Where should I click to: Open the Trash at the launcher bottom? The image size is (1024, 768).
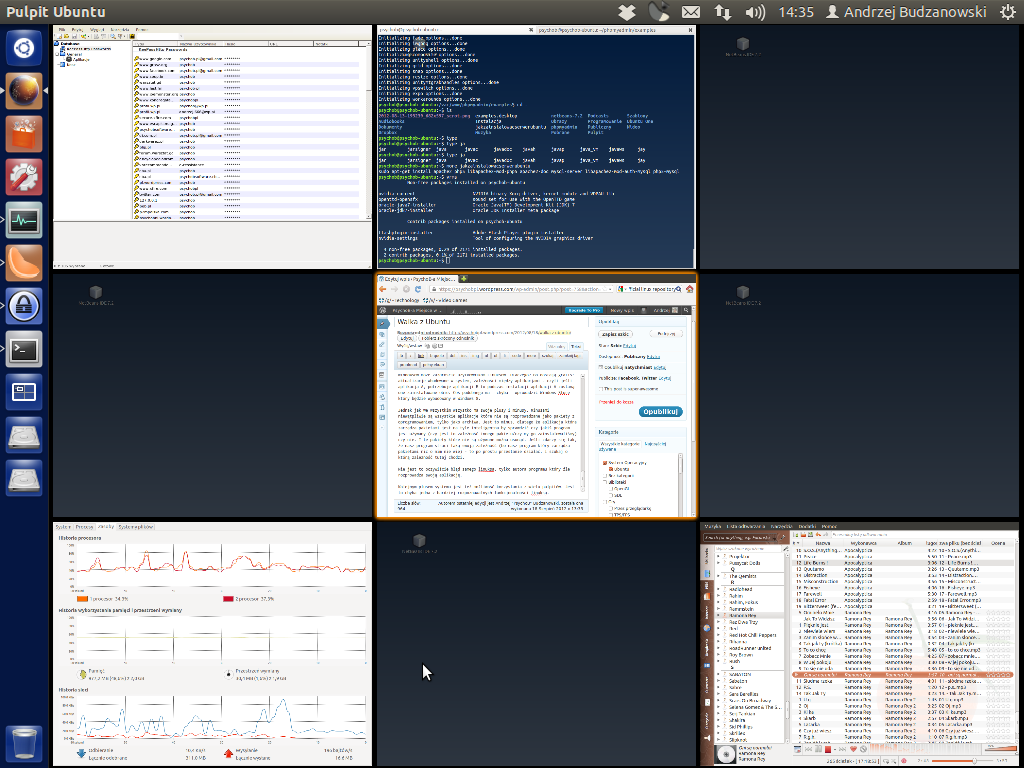(x=25, y=743)
